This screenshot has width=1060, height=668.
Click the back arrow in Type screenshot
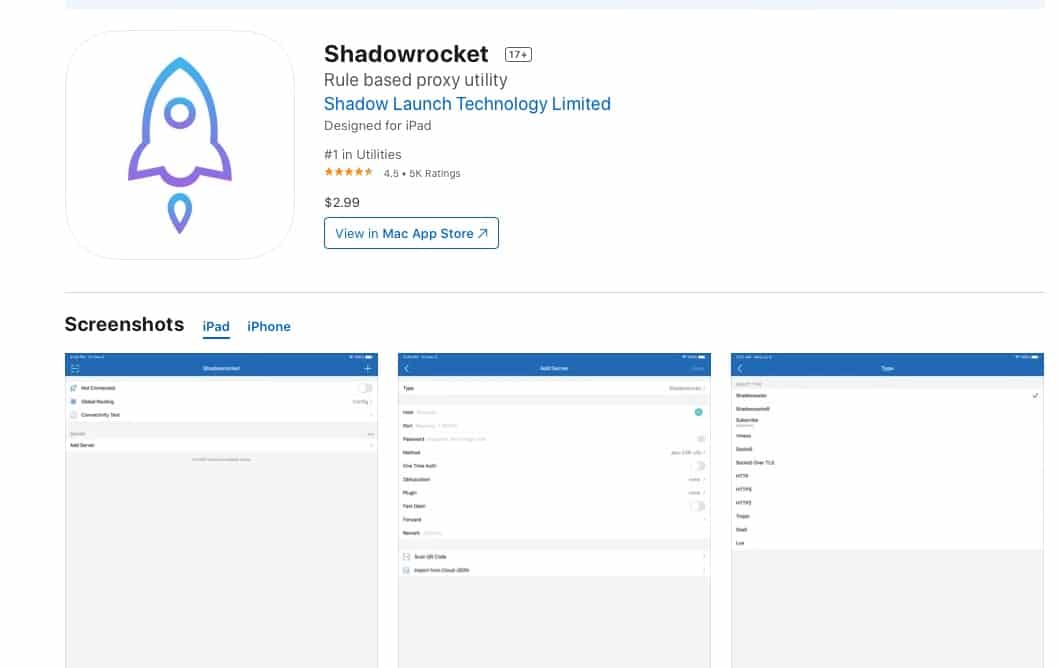click(x=740, y=369)
